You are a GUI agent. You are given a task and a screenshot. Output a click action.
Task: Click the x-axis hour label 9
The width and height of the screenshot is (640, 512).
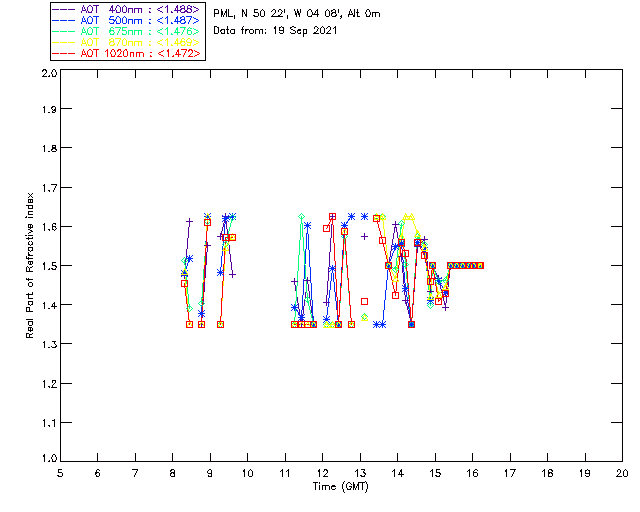coord(210,473)
